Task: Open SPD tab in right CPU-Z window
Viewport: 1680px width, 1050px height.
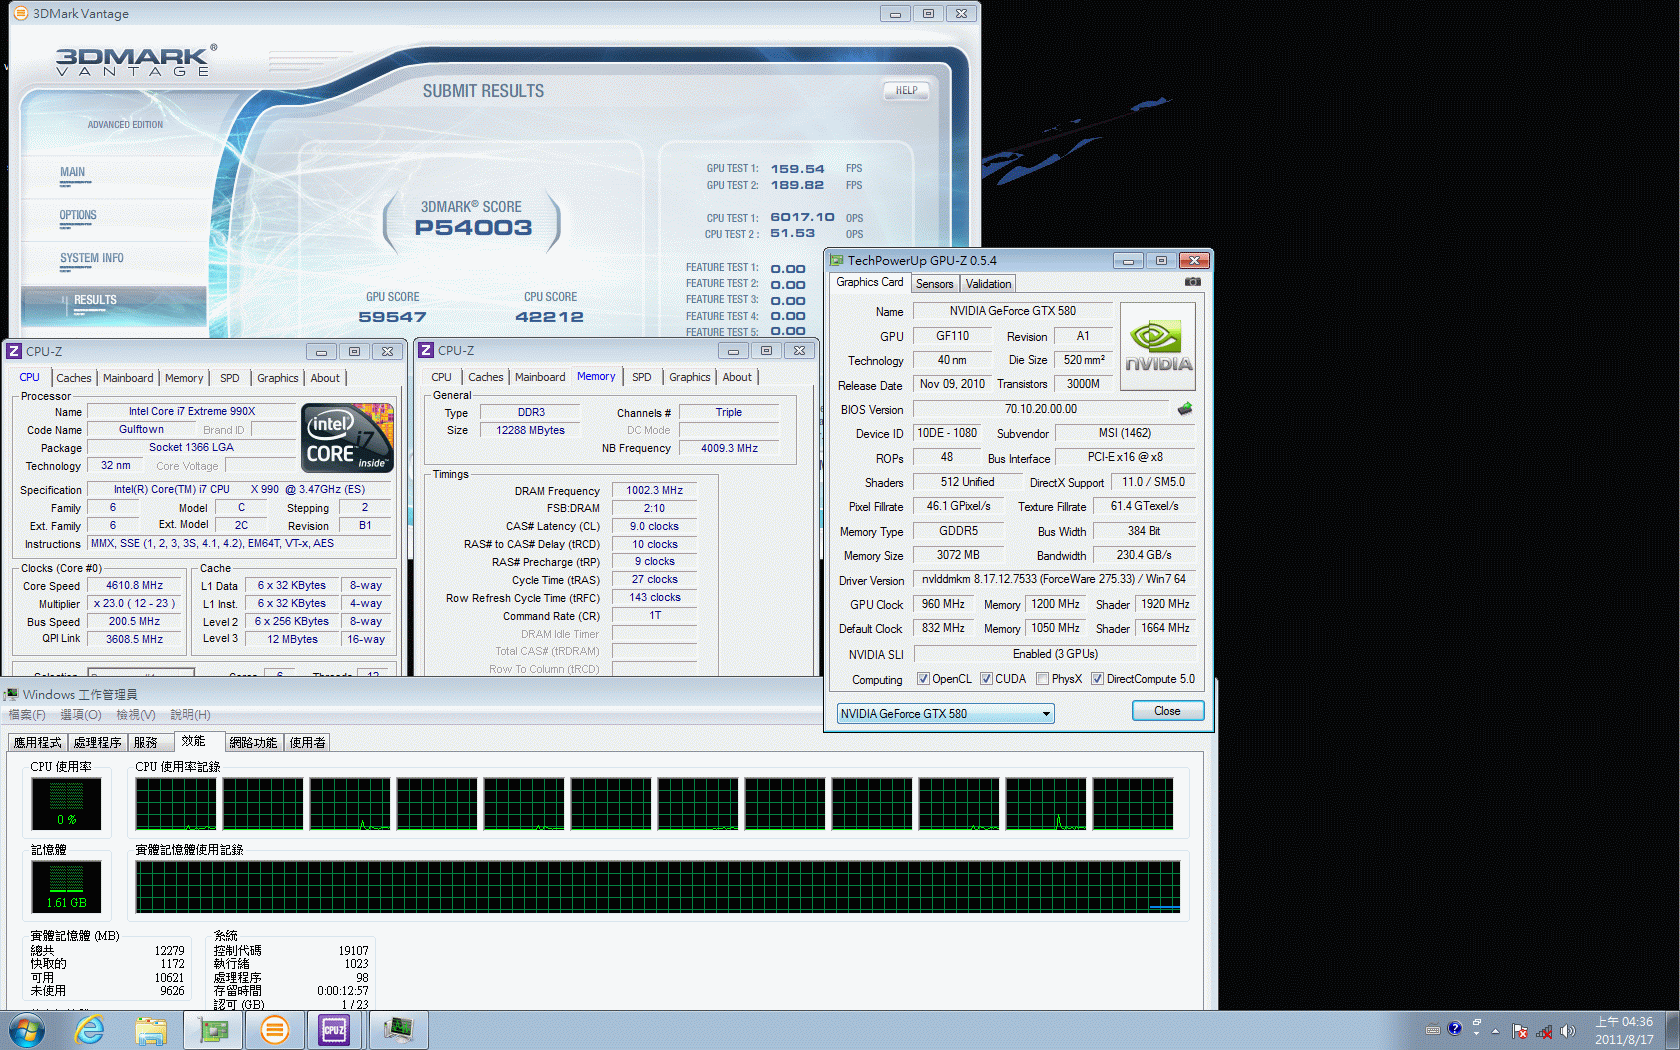Action: tap(642, 377)
